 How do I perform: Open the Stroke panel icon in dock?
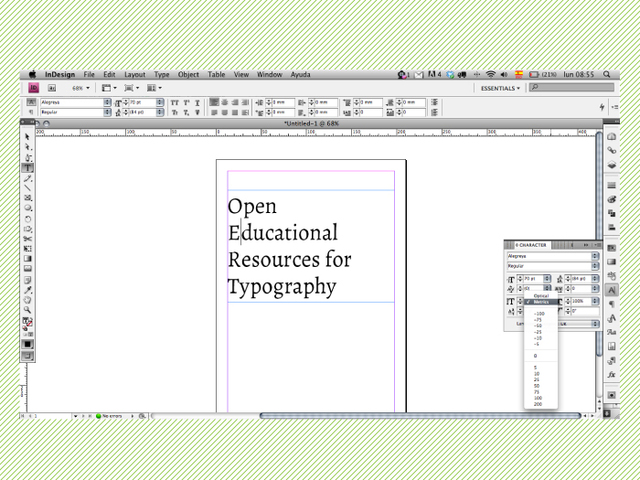point(611,185)
